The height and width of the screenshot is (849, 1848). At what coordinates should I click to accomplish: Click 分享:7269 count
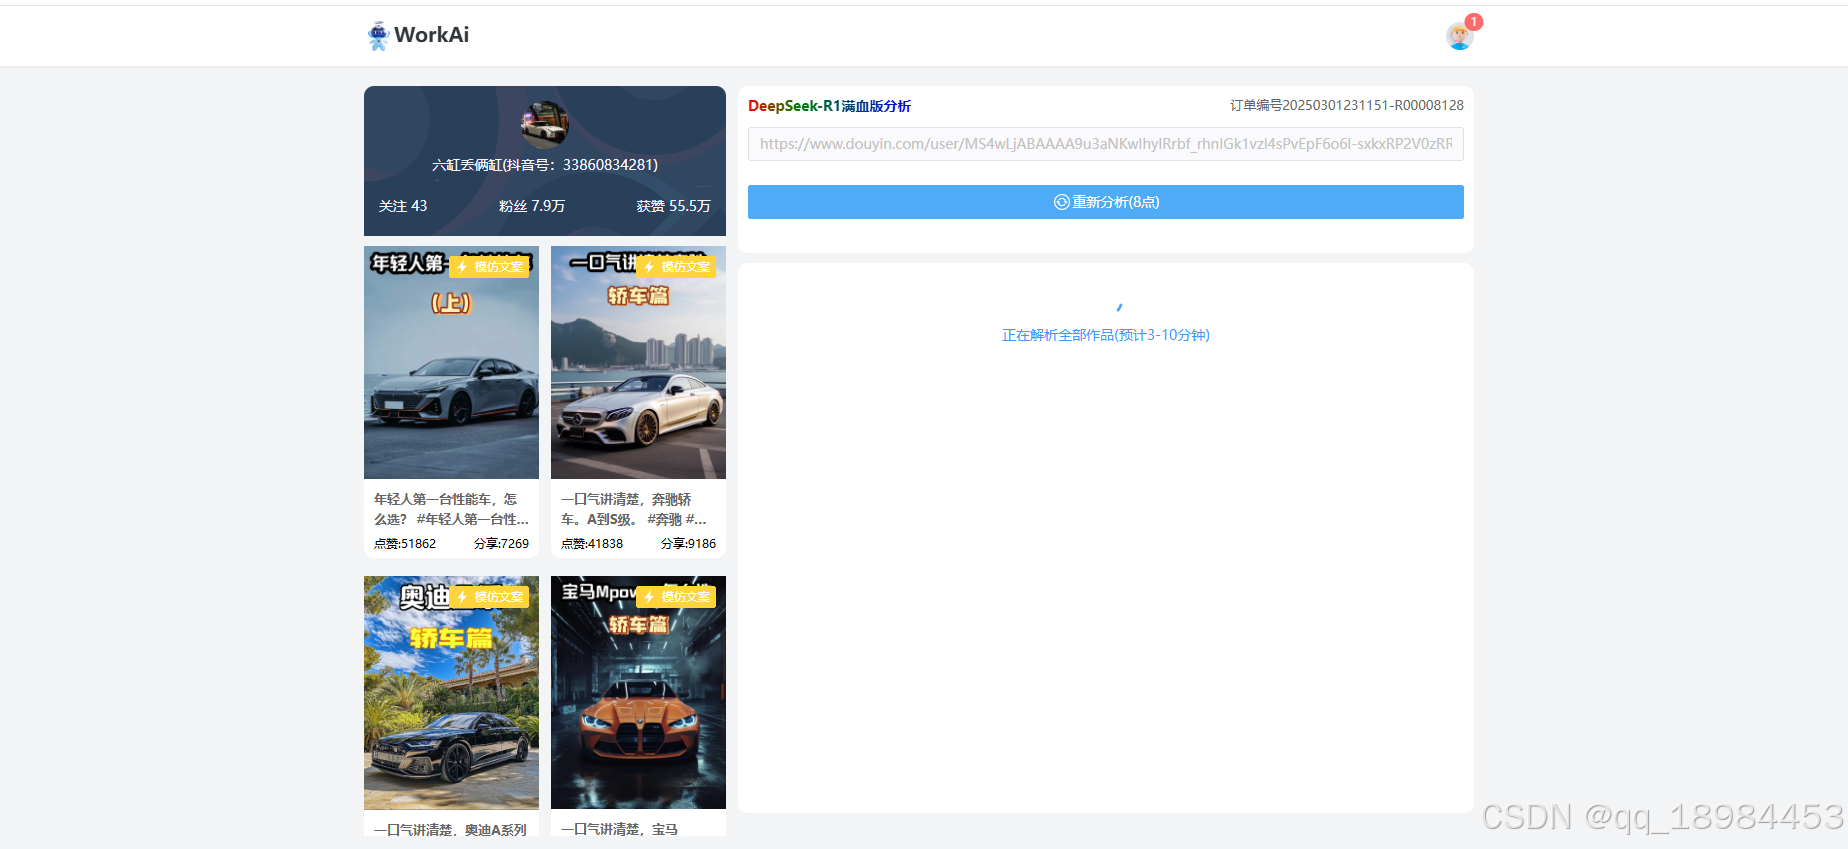tap(501, 544)
